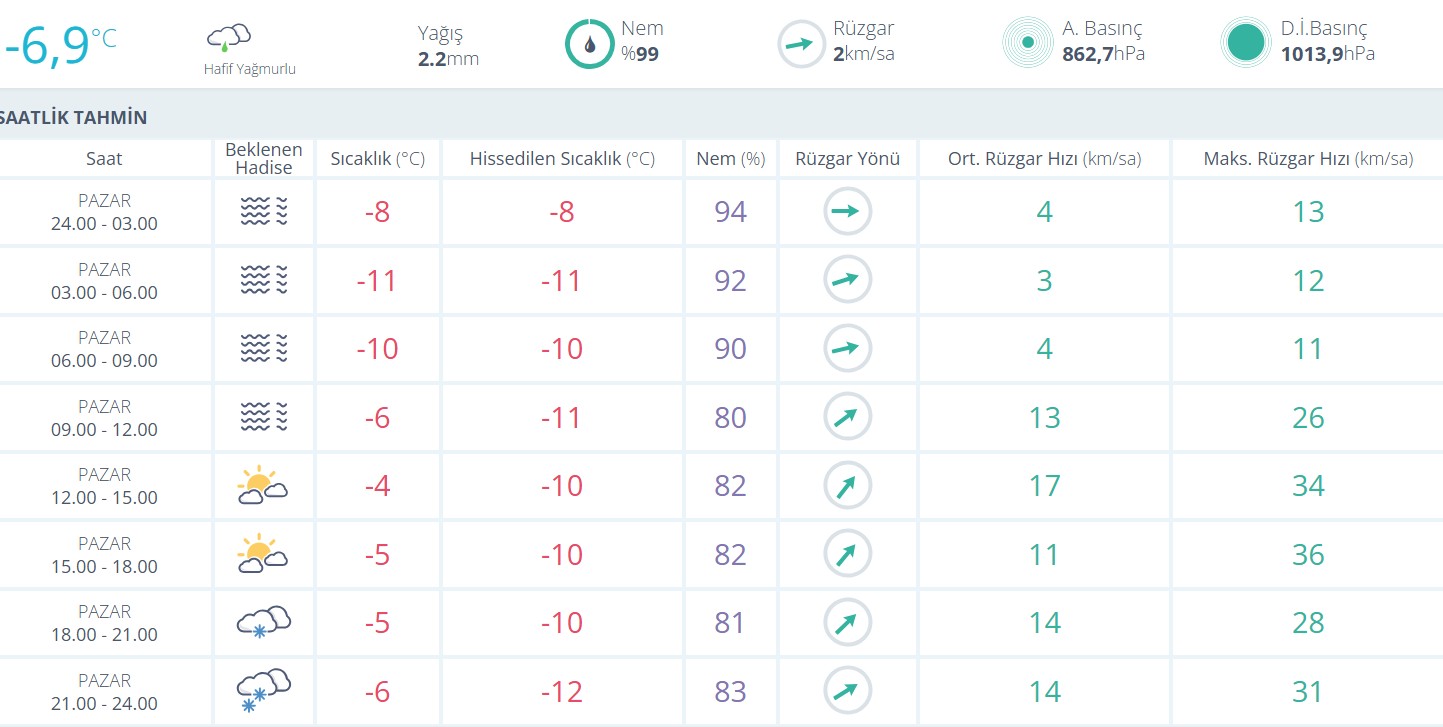Screen dimensions: 1443x727
Task: Click the humidity droplet icon beside Nem %99
Action: [x=590, y=44]
